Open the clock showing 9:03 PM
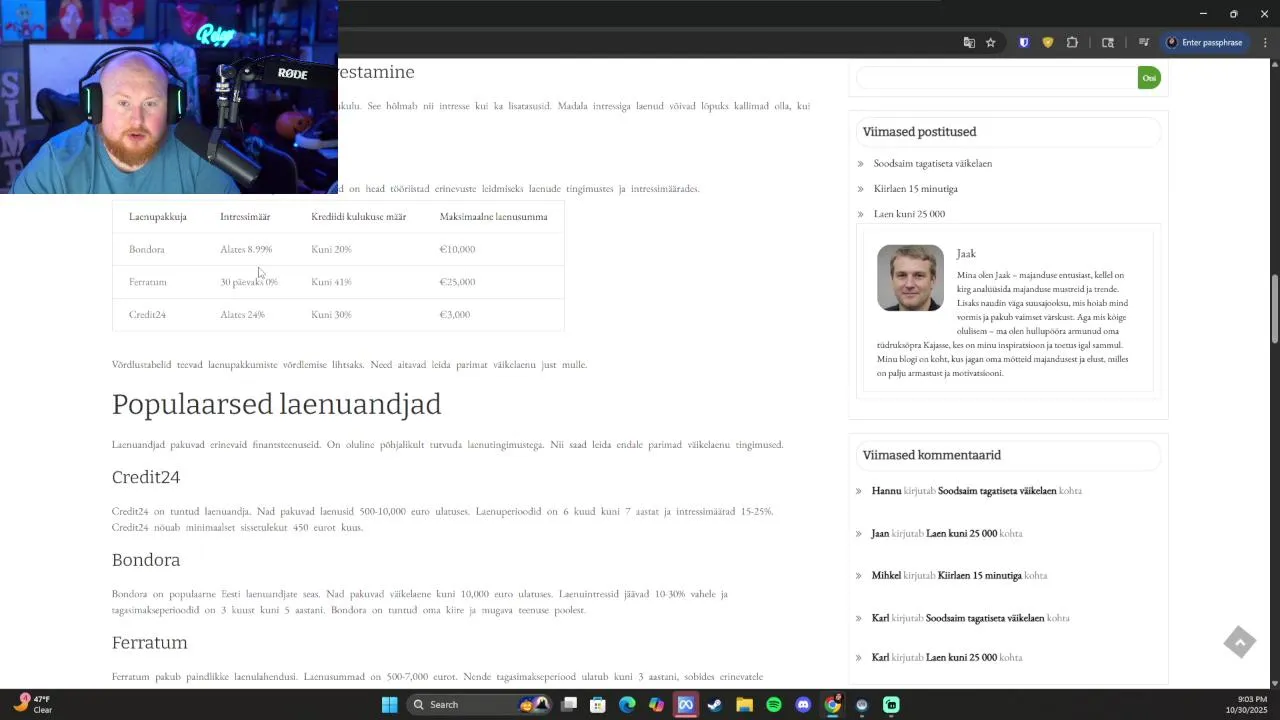 point(1246,705)
